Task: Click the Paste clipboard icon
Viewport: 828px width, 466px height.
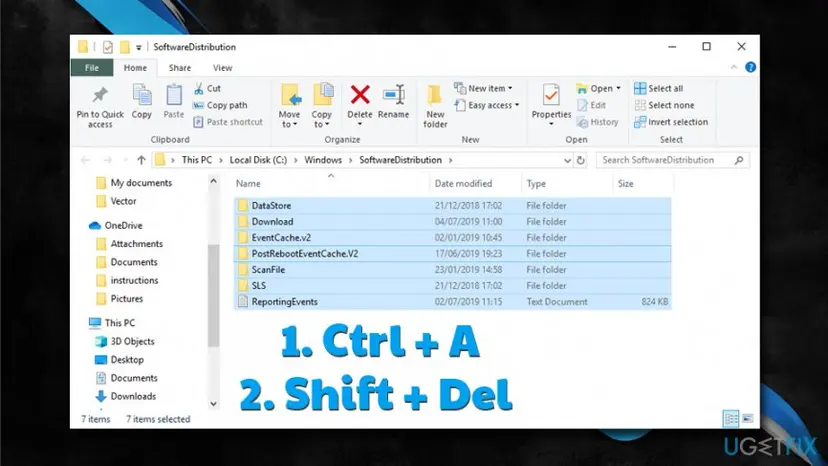Action: tap(174, 95)
